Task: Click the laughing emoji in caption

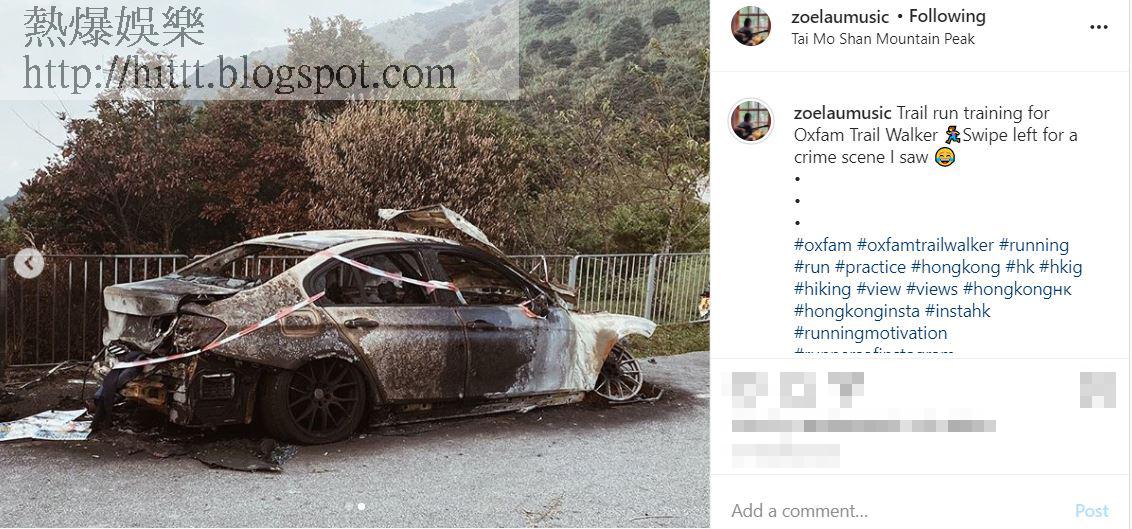Action: click(944, 157)
